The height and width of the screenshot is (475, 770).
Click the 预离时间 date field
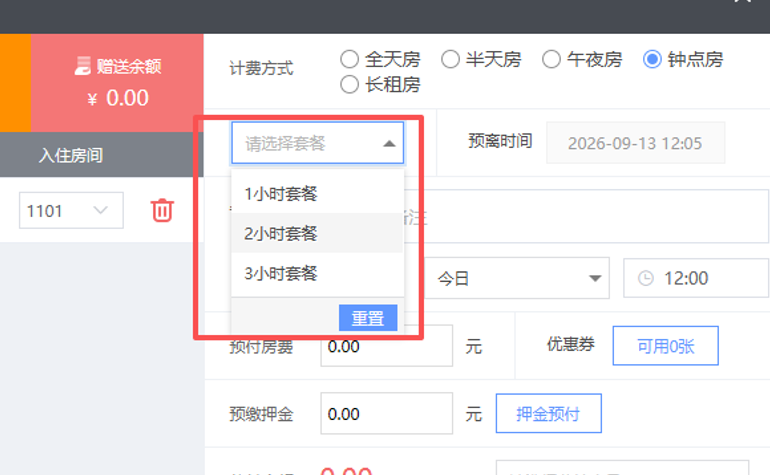tap(635, 143)
